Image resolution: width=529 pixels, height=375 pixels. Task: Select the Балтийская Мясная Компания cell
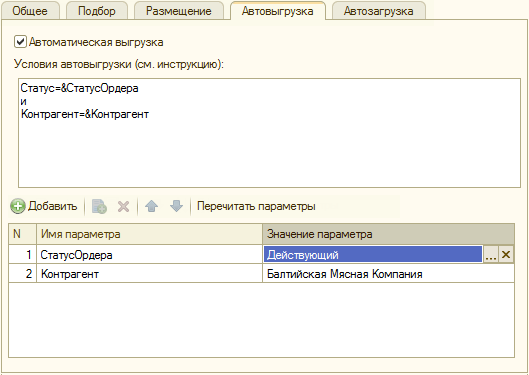pos(388,273)
